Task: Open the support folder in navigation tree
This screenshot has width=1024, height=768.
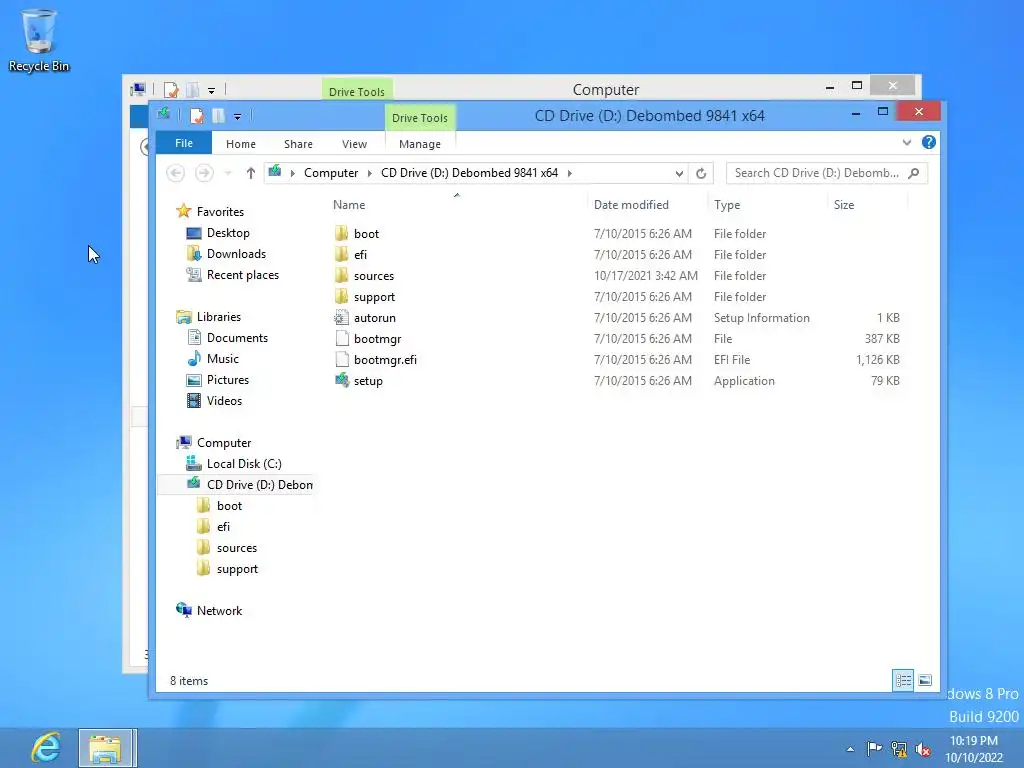Action: 237,569
